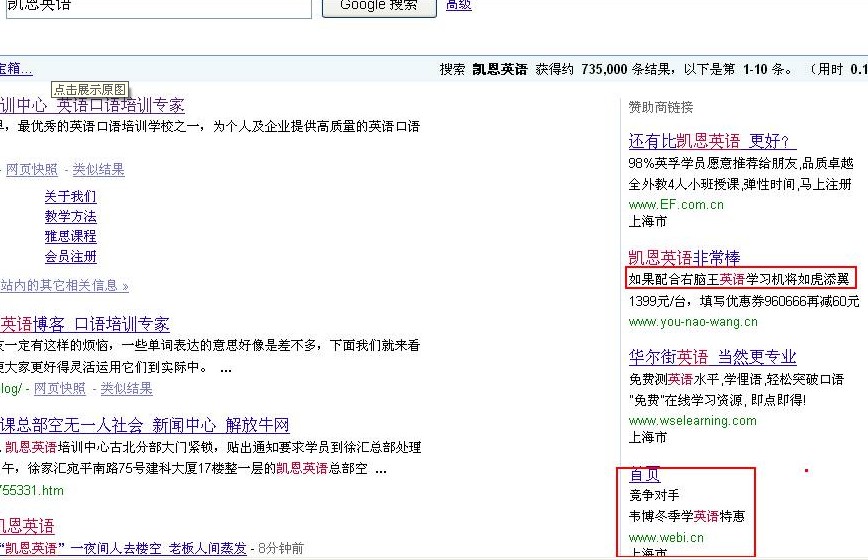Open ad title 凯恩英语非常棒
The width and height of the screenshot is (868, 560).
tap(684, 258)
